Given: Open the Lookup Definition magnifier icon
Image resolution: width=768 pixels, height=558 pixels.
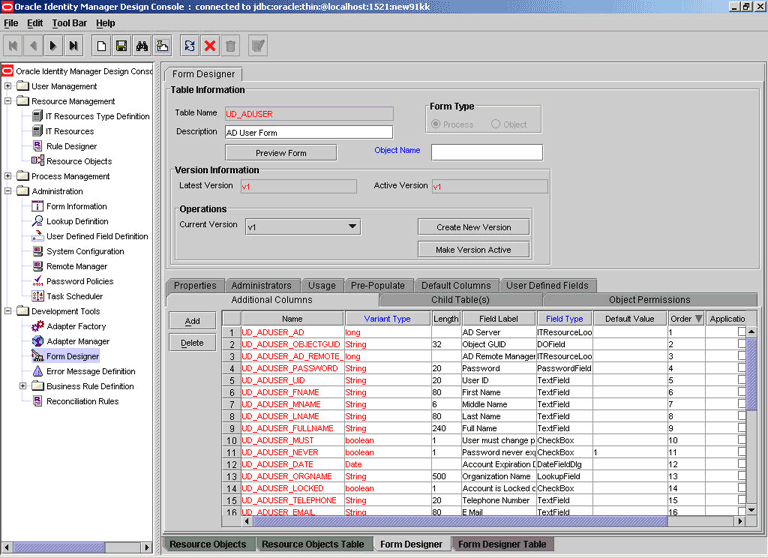Looking at the screenshot, I should [x=37, y=221].
